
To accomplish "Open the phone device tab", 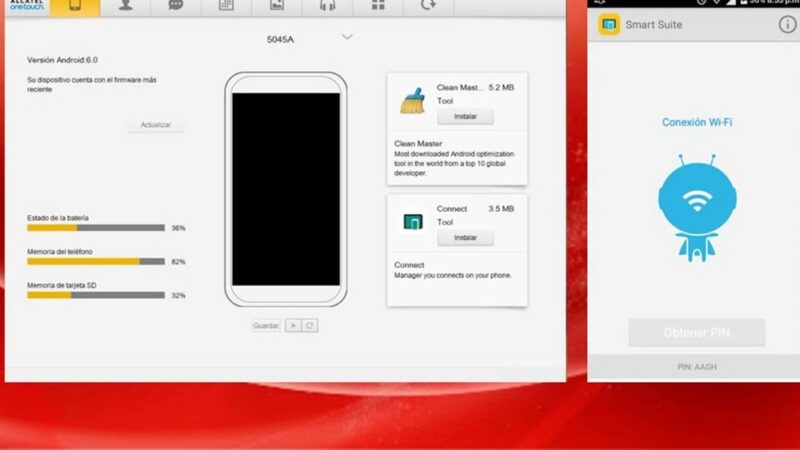I will click(75, 7).
